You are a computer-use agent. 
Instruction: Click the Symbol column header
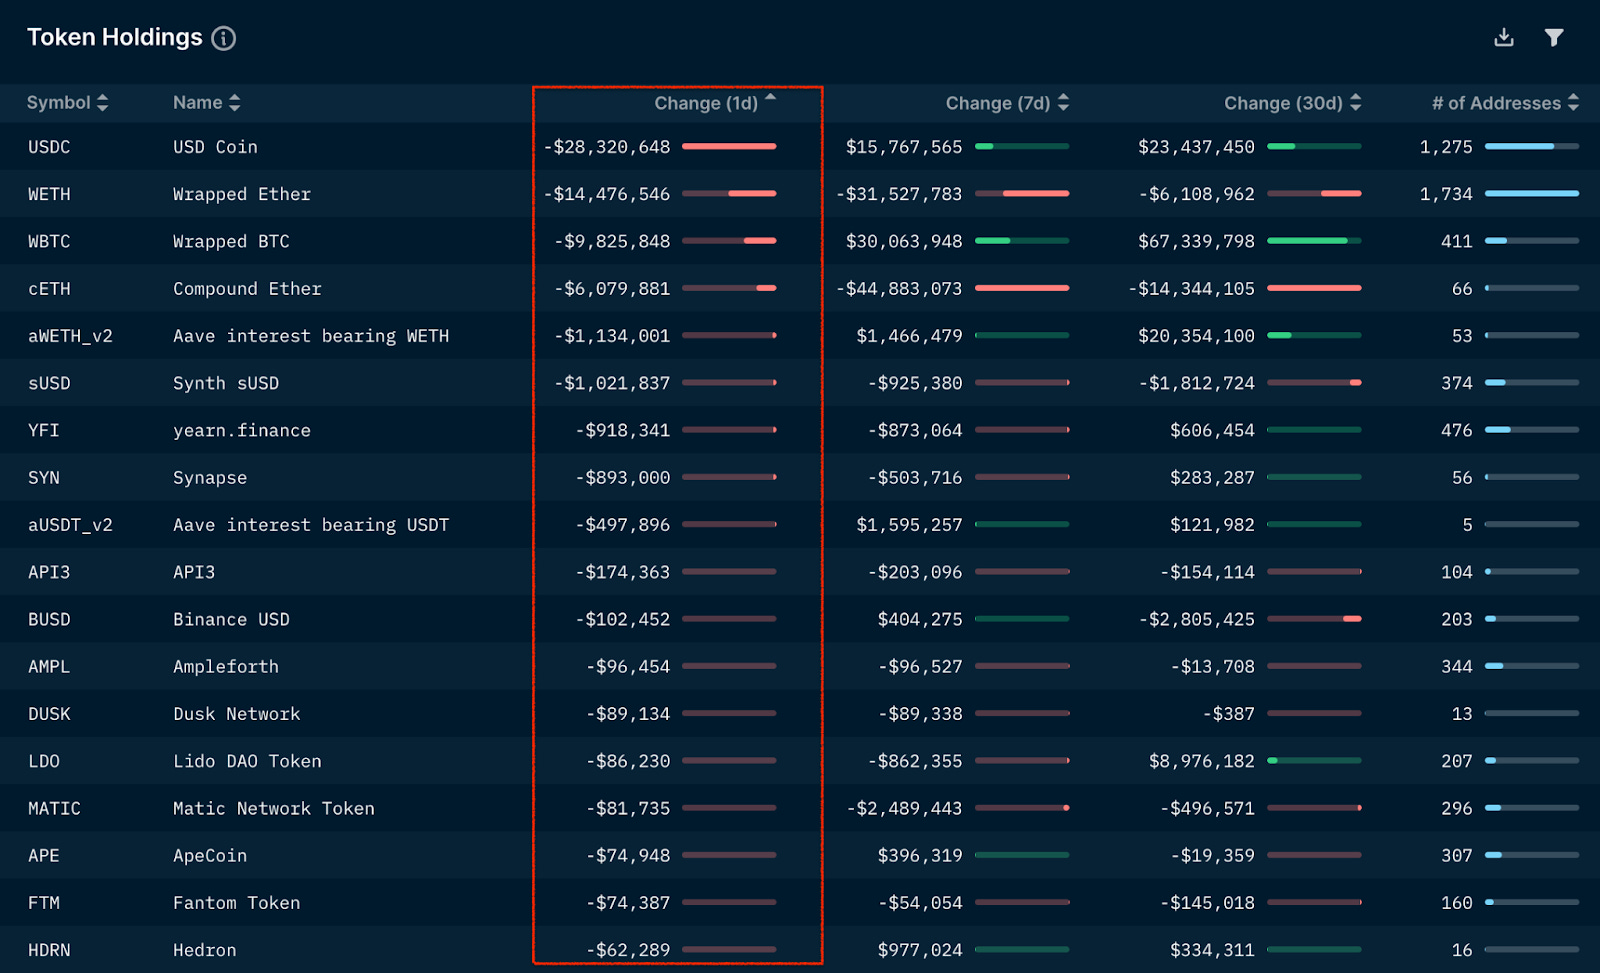tap(59, 102)
